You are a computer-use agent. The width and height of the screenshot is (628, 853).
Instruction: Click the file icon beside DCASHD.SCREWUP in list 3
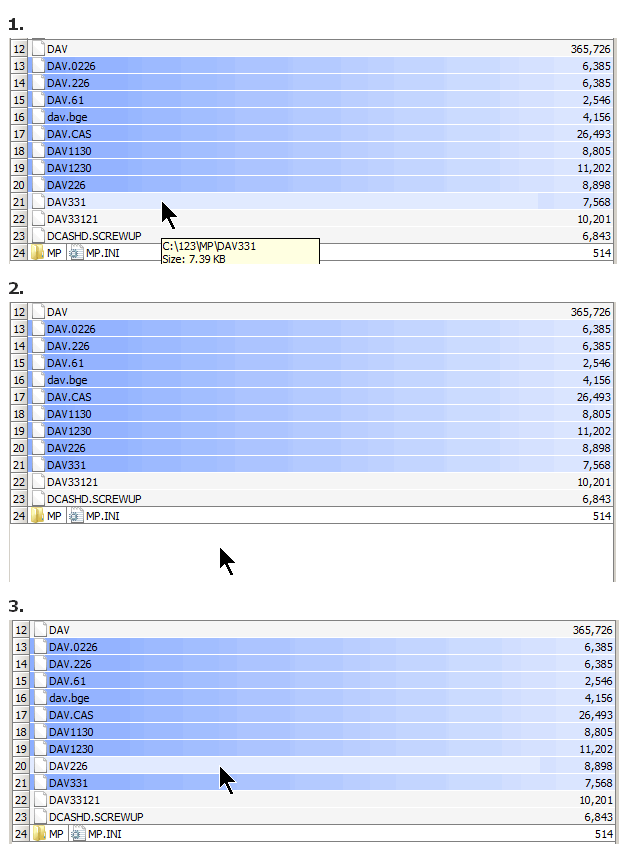pos(40,817)
